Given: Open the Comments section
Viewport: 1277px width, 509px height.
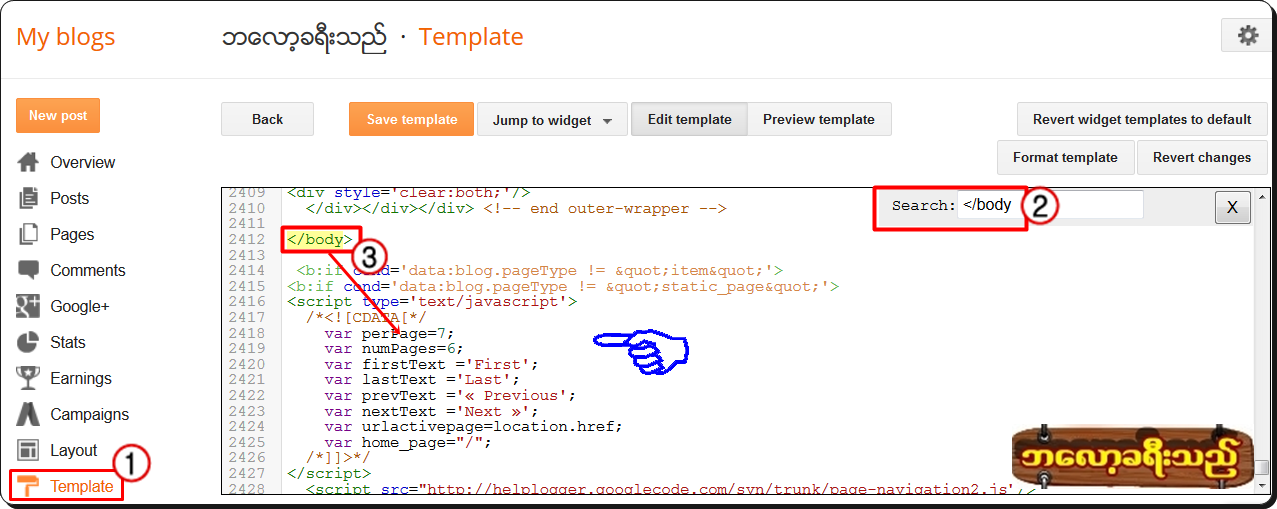Looking at the screenshot, I should (88, 270).
